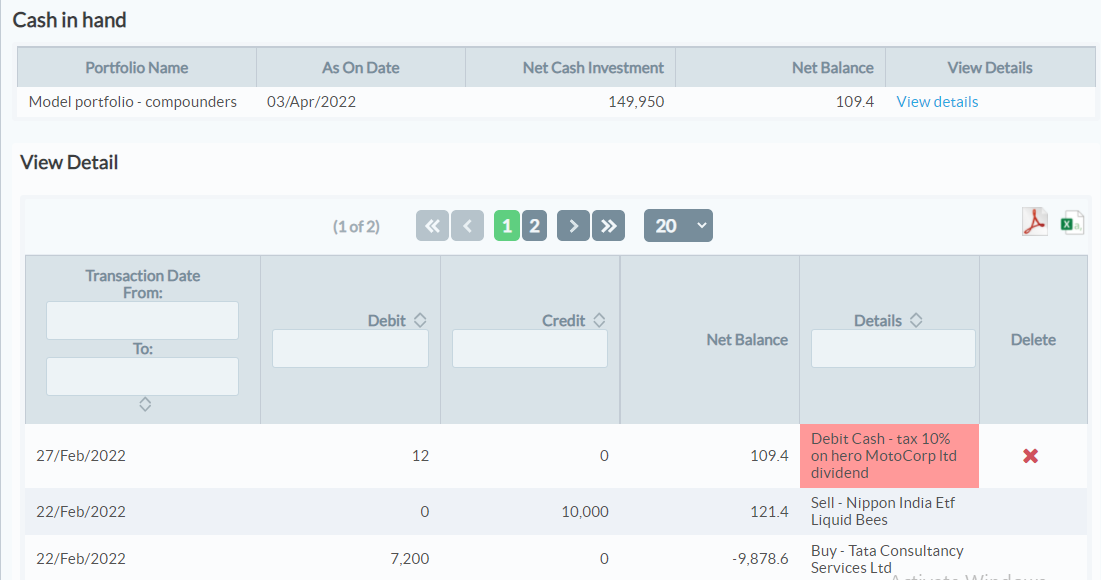This screenshot has height=580, width=1101.
Task: Go to the previous page
Action: pyautogui.click(x=468, y=226)
